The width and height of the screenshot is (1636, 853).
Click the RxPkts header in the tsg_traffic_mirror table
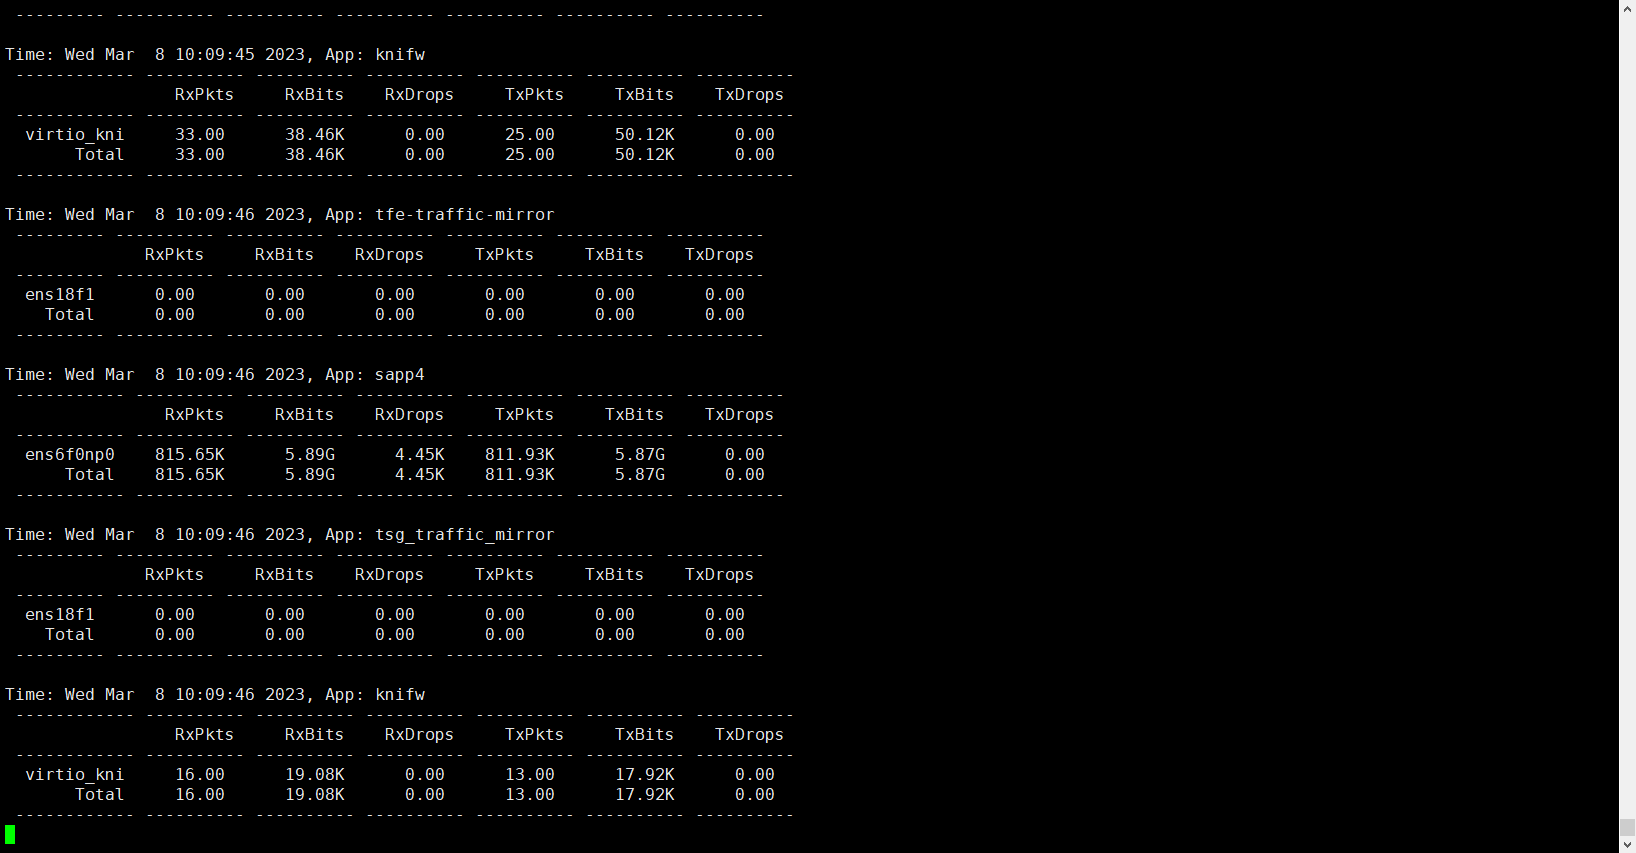click(x=174, y=575)
